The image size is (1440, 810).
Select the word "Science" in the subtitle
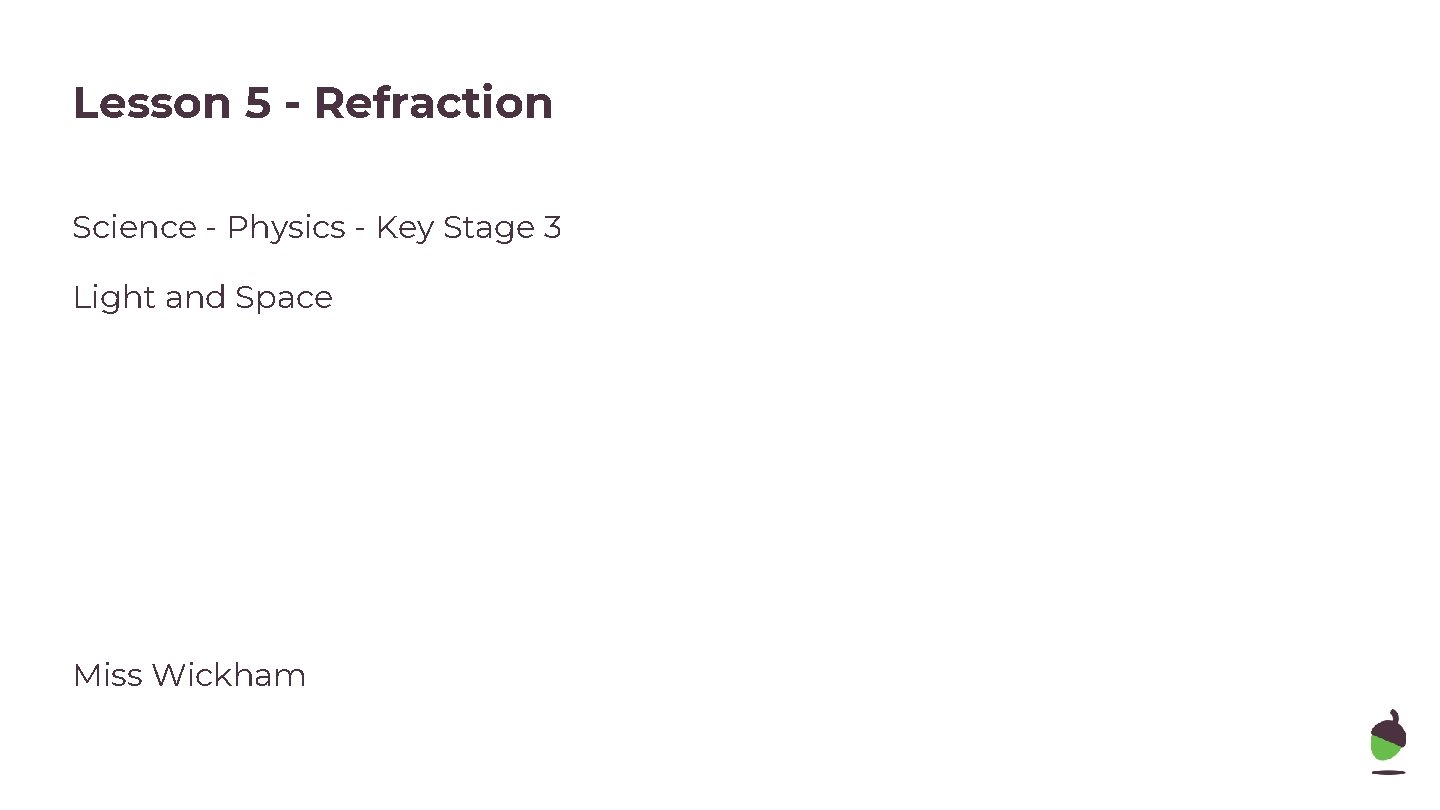[x=134, y=228]
